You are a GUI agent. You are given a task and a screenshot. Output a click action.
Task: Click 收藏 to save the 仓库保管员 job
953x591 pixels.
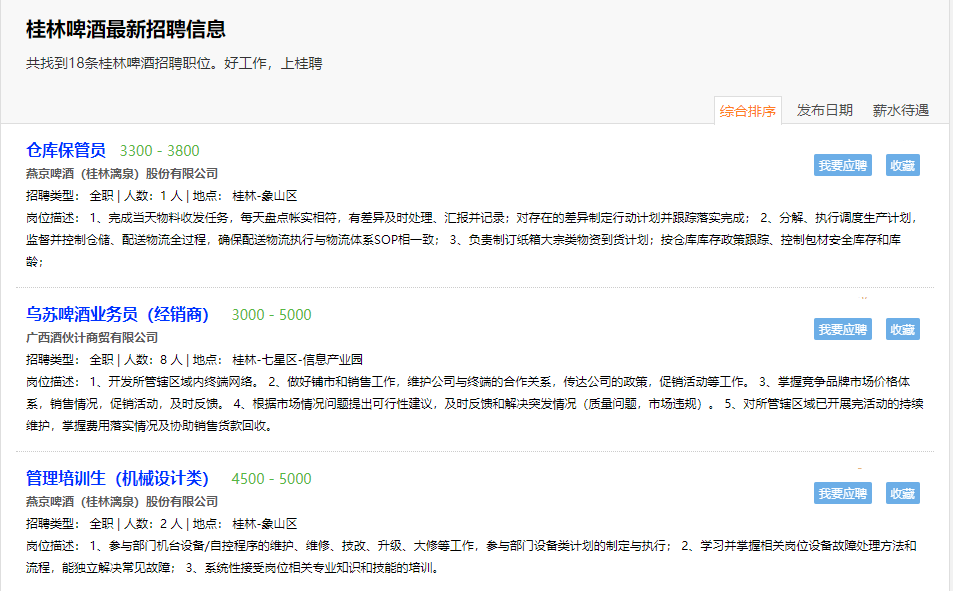(x=902, y=166)
